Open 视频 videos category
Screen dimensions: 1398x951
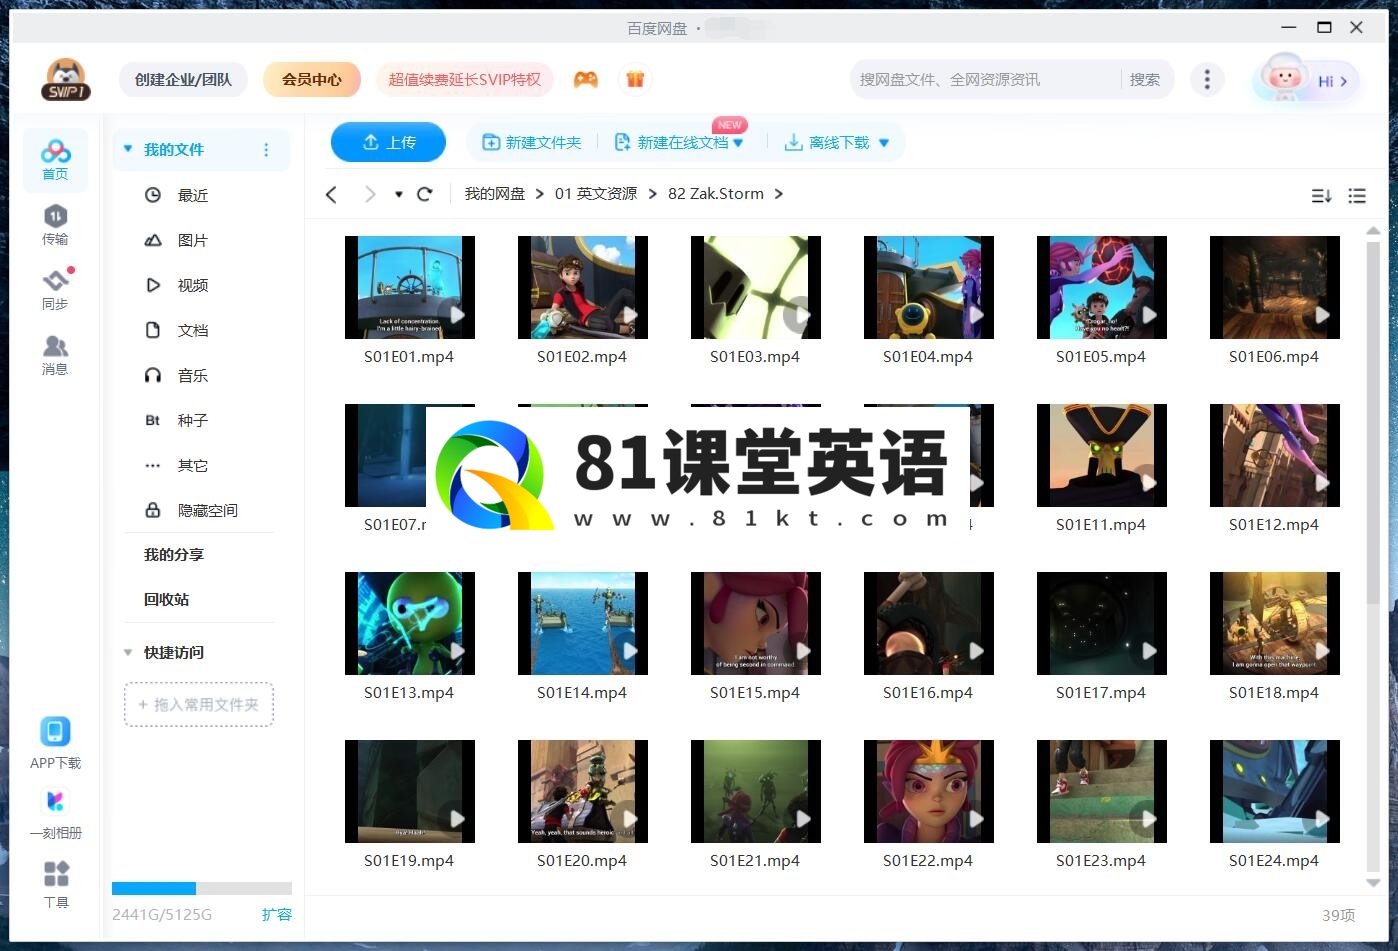point(193,285)
